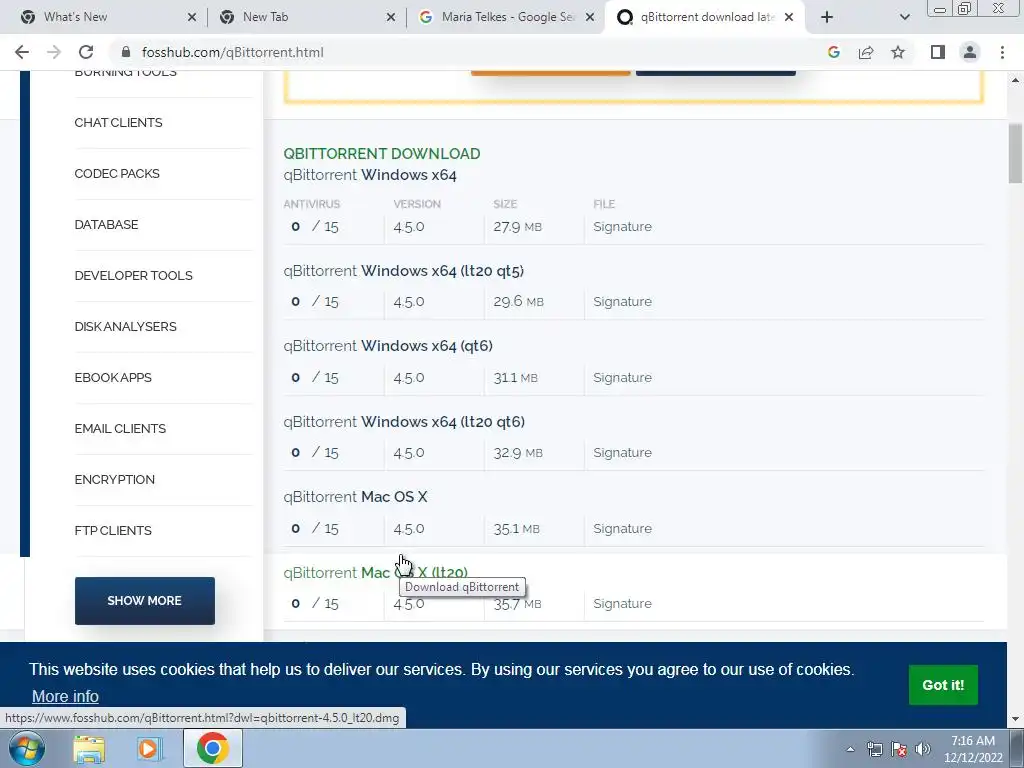Click the forward navigation arrow
1024x768 pixels.
54,52
